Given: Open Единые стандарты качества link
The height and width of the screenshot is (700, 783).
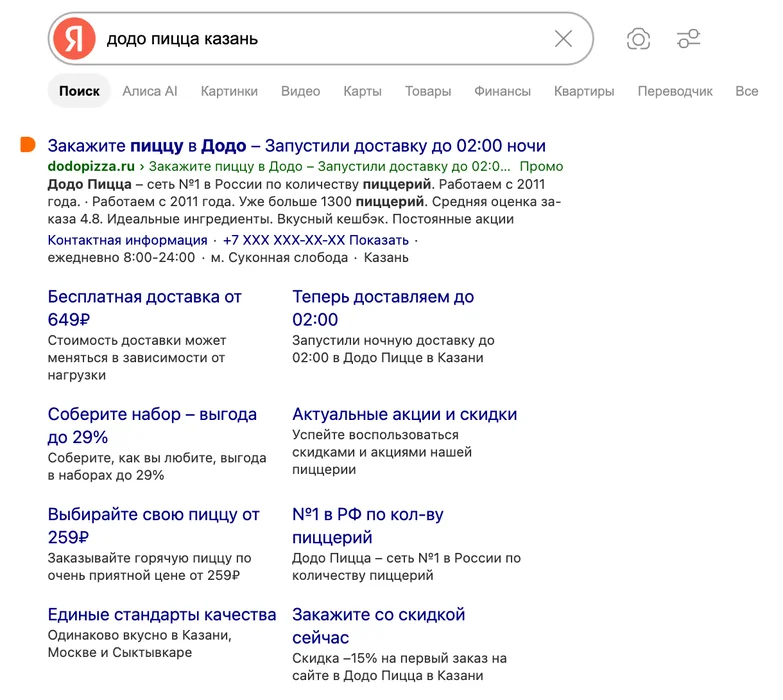Looking at the screenshot, I should [162, 614].
